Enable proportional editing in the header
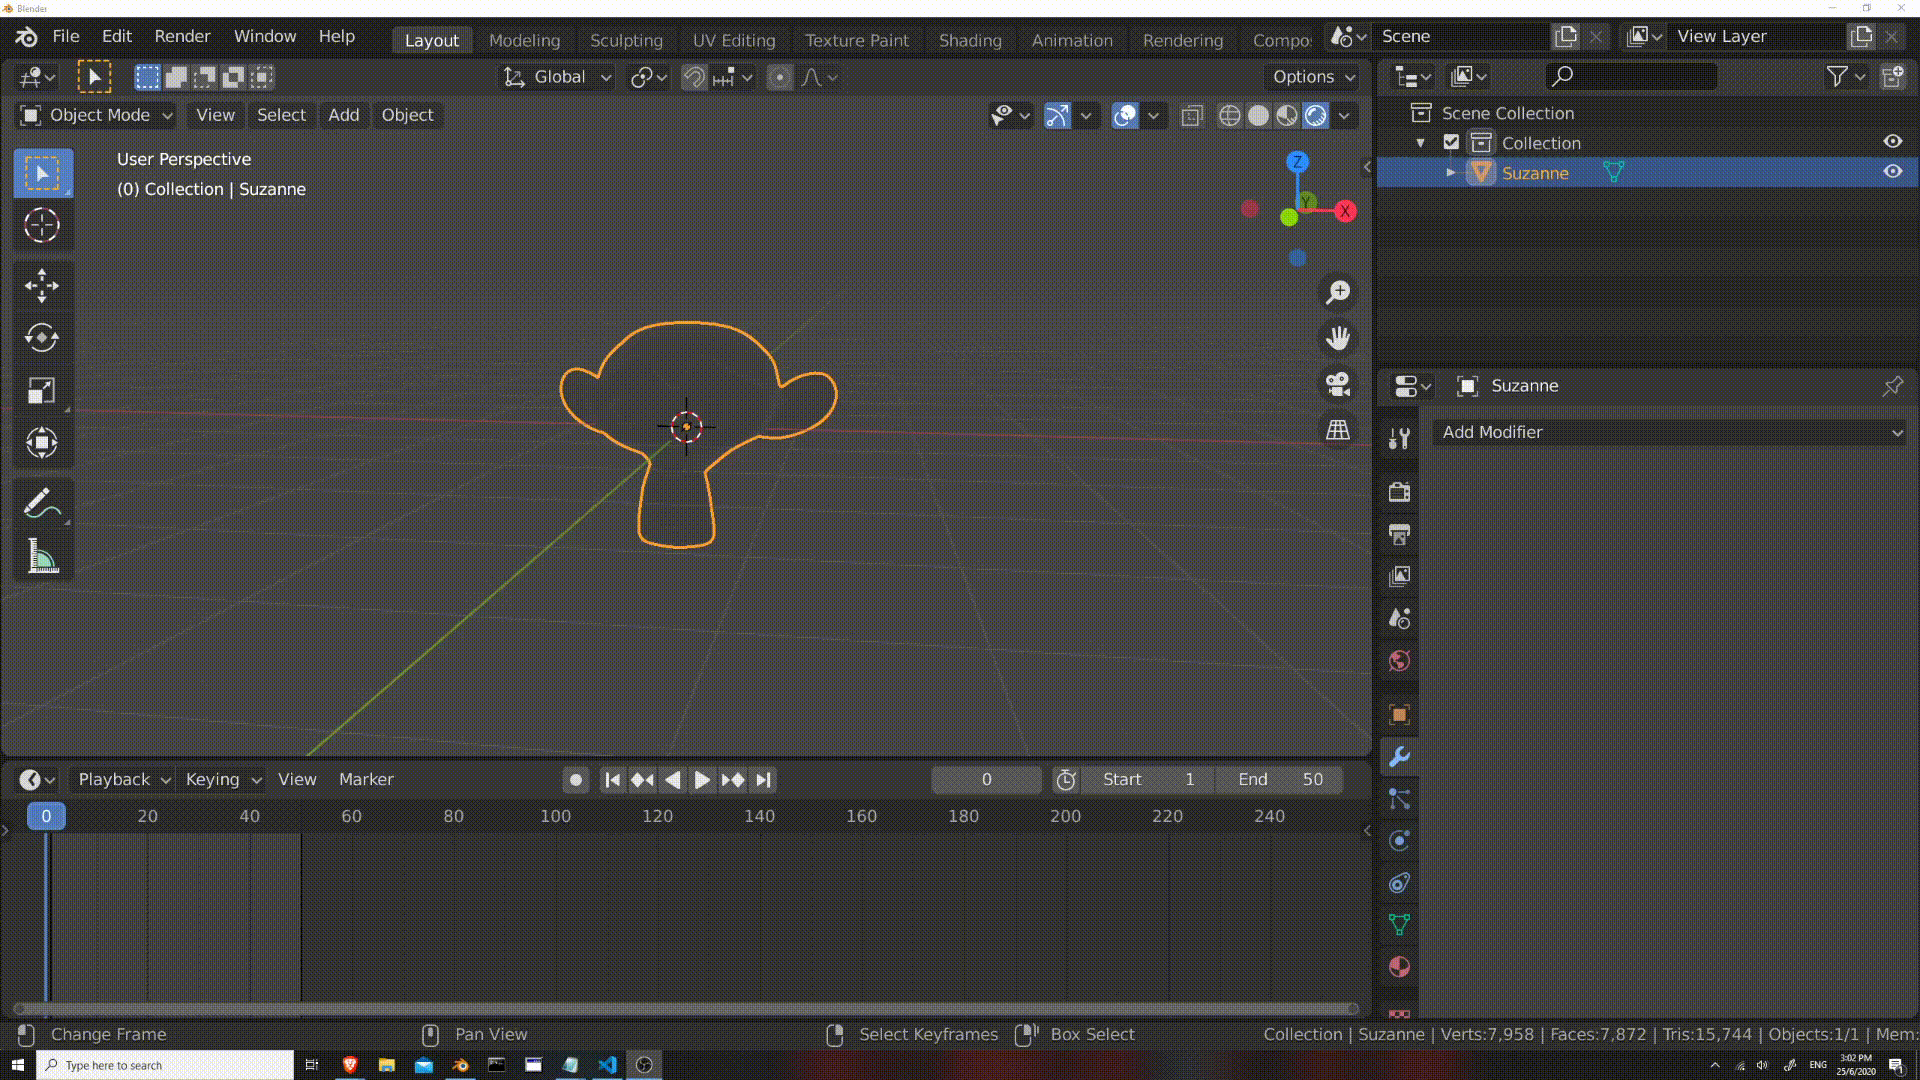 779,77
